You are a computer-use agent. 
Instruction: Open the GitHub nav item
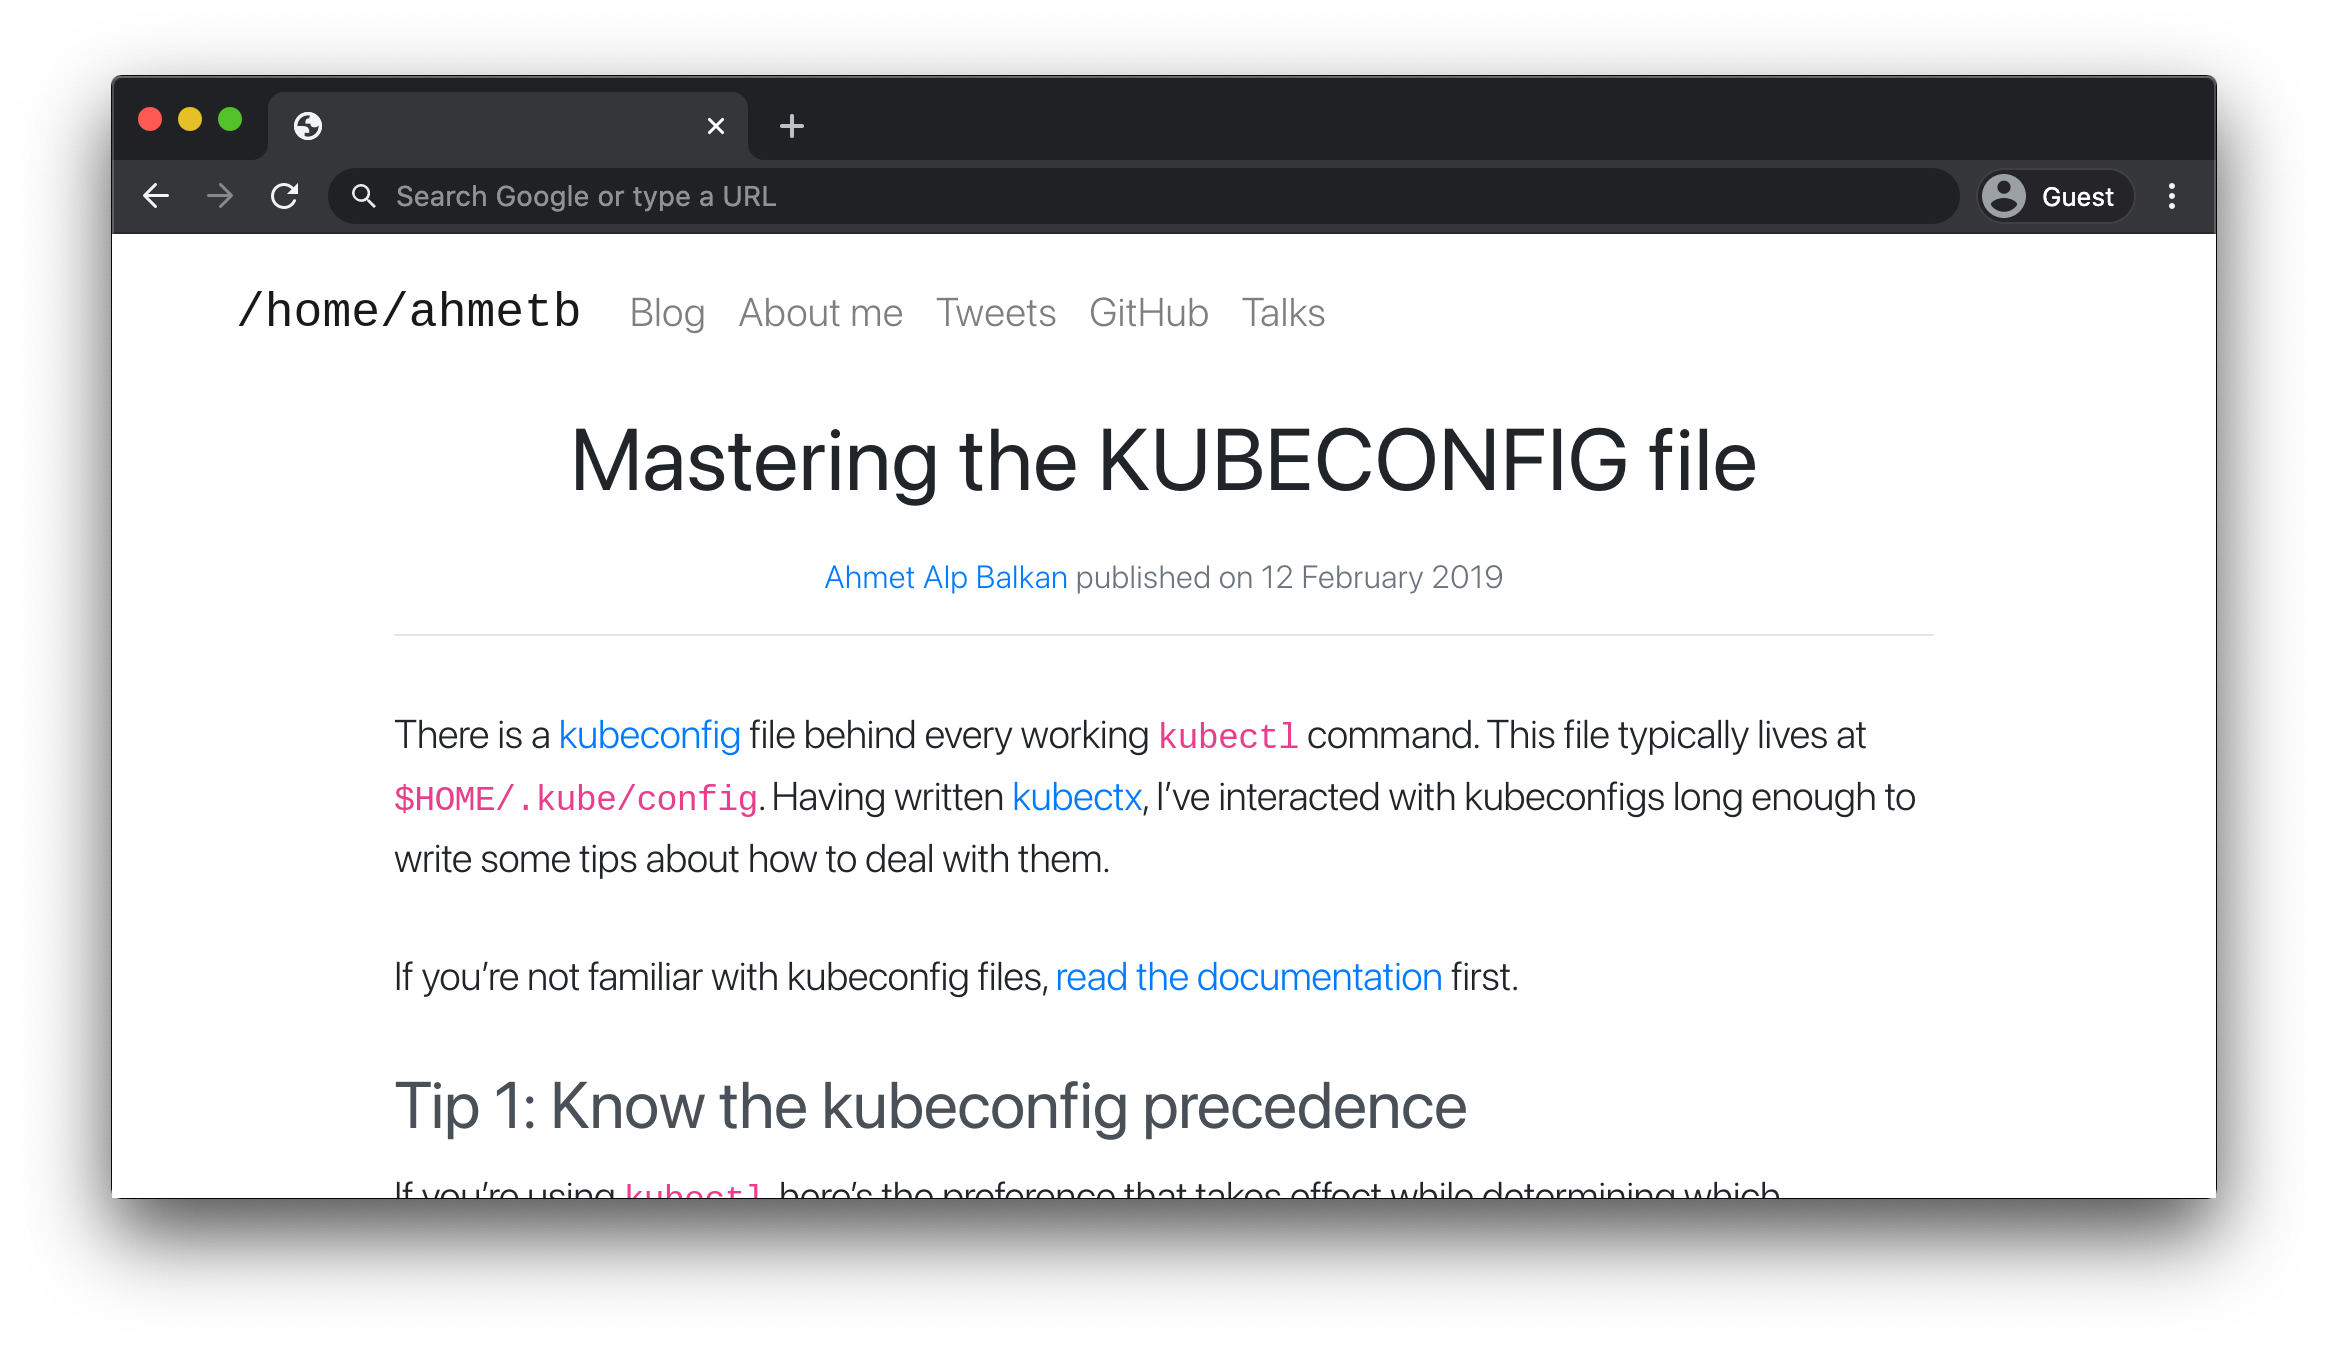click(1149, 314)
